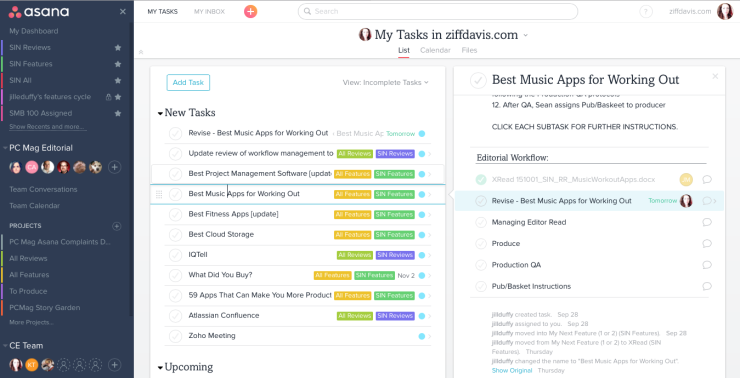Click the orange plus quick-add button
The width and height of the screenshot is (740, 378).
click(x=251, y=11)
